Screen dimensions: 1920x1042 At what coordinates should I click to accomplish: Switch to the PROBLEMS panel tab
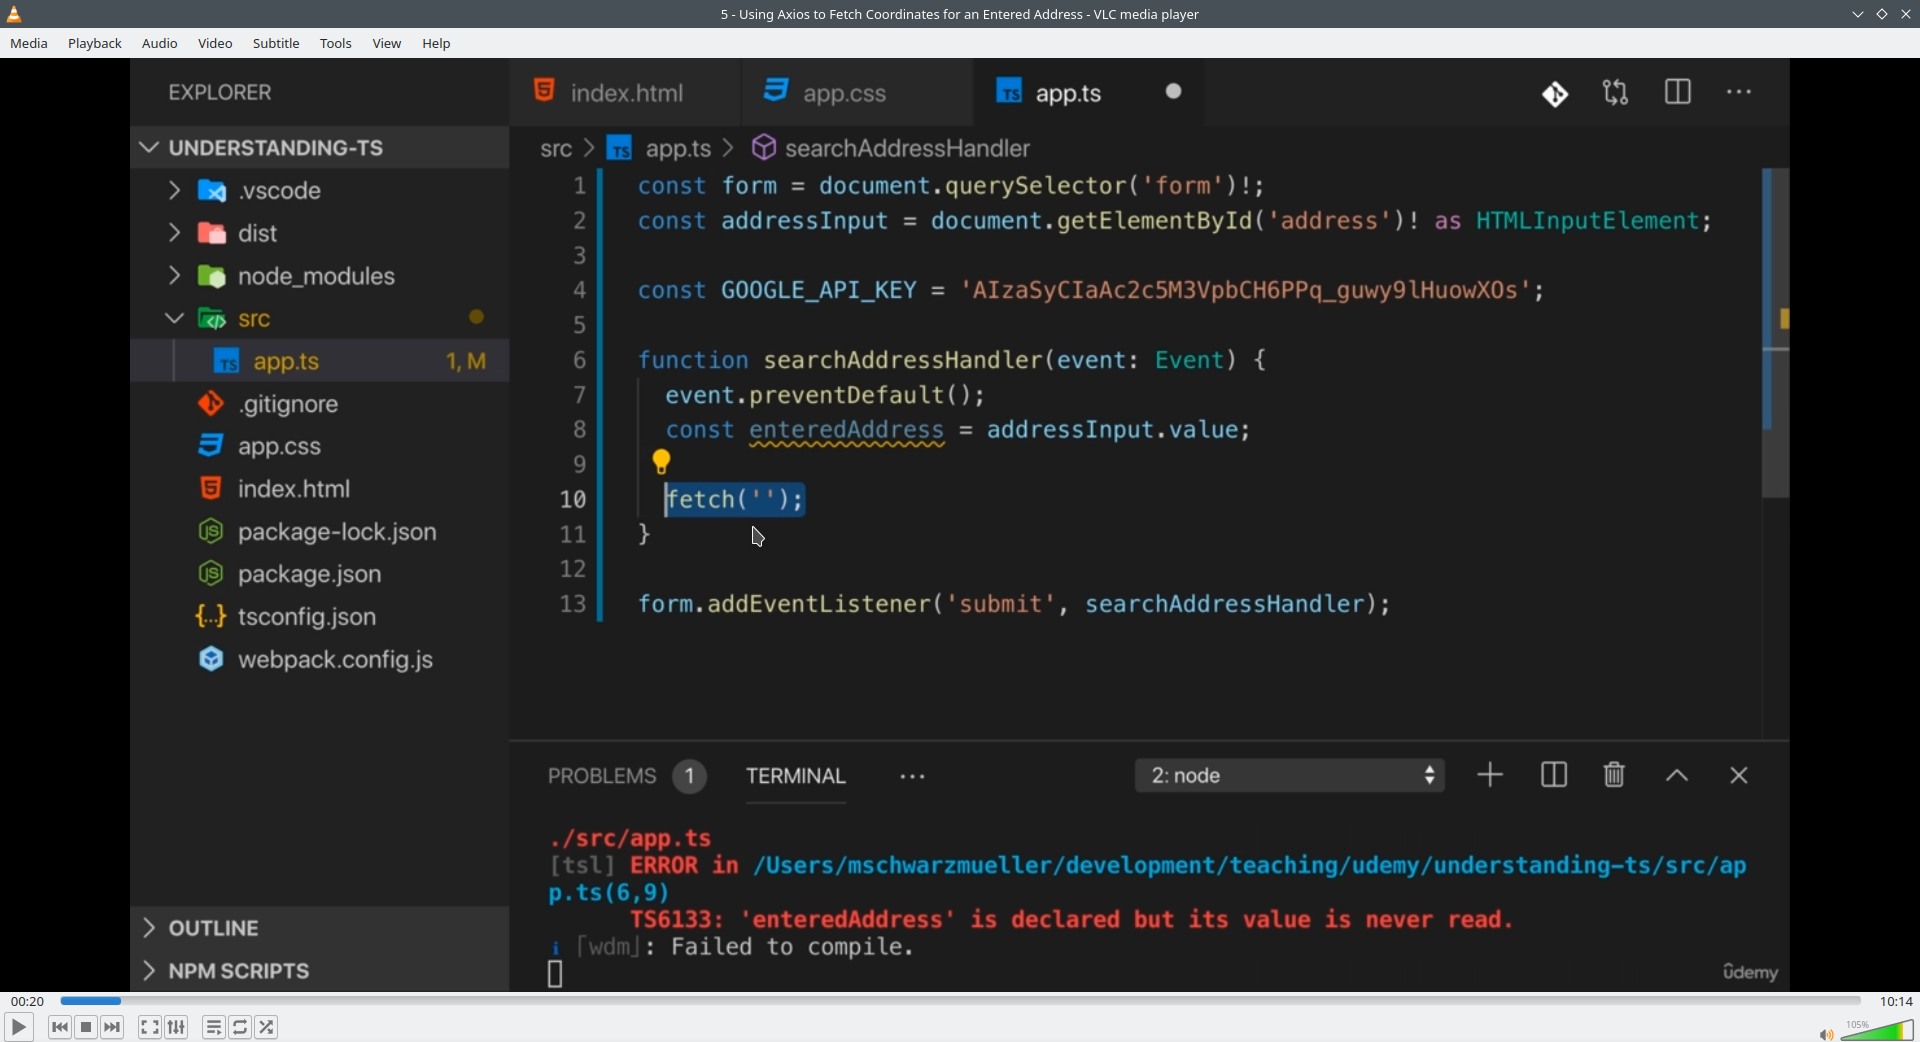[x=602, y=776]
